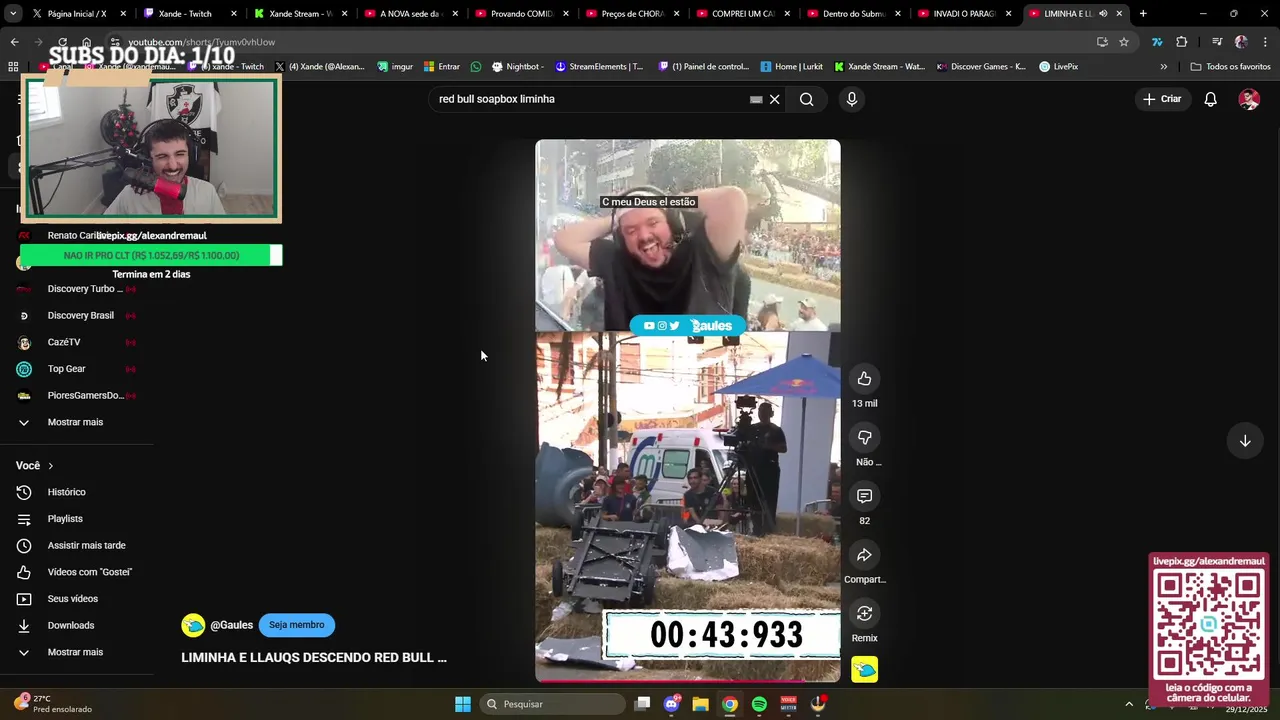Expand Mostrar mais under Você section
This screenshot has height=720, width=1280.
pyautogui.click(x=75, y=652)
